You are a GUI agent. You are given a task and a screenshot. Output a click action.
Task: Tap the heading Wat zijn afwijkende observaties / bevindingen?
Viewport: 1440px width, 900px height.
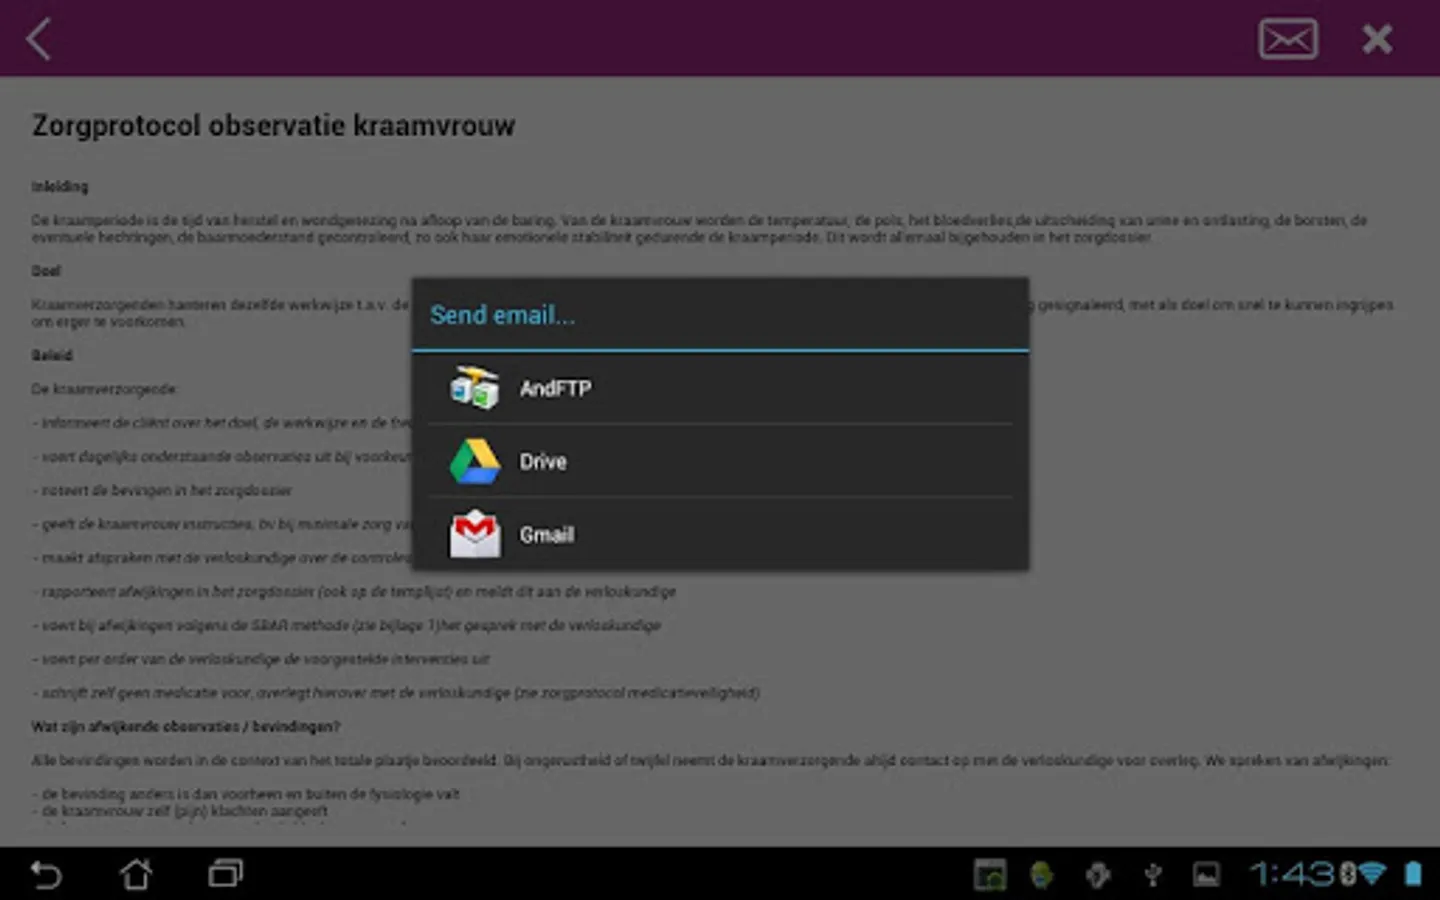click(x=186, y=726)
